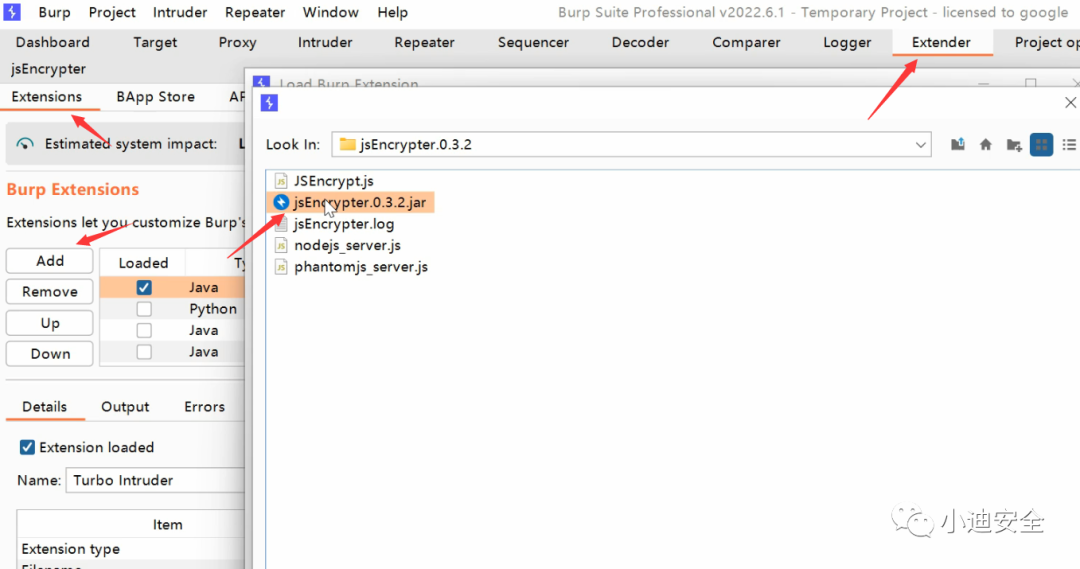Create New Folder icon in file dialog
Viewport: 1080px width, 569px height.
pos(1013,145)
